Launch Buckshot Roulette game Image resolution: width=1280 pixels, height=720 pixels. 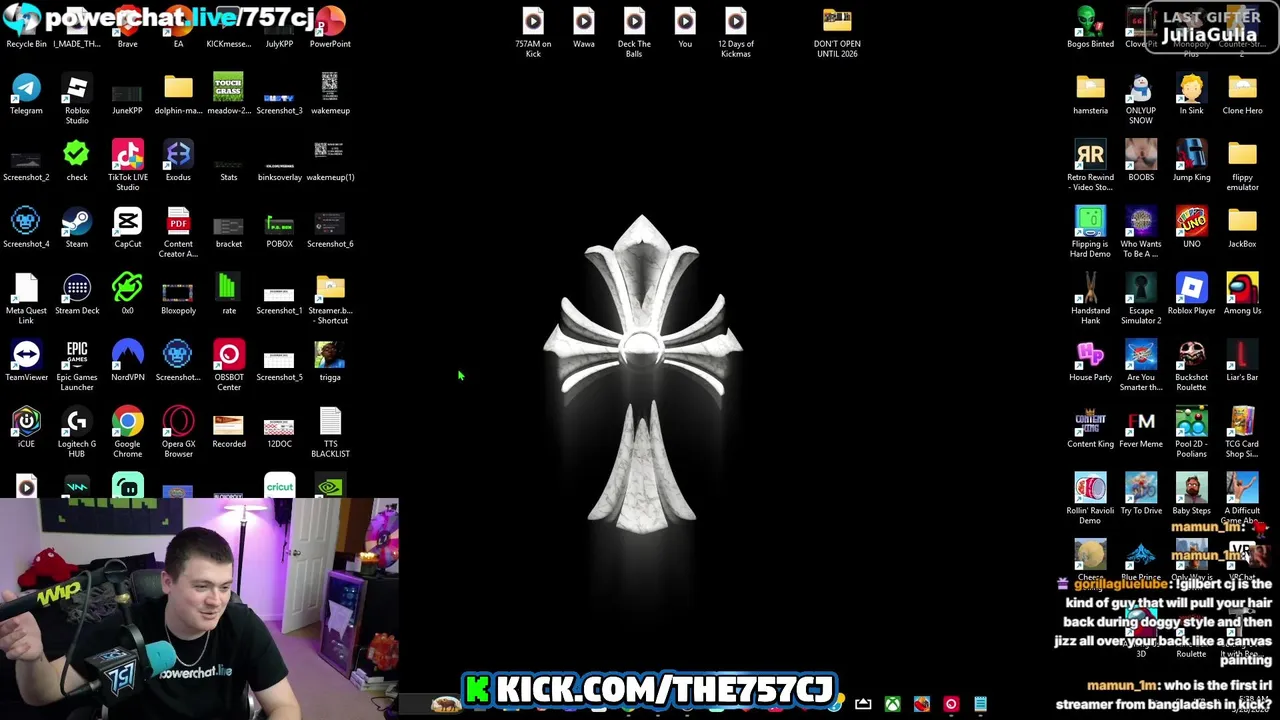[x=1191, y=366]
